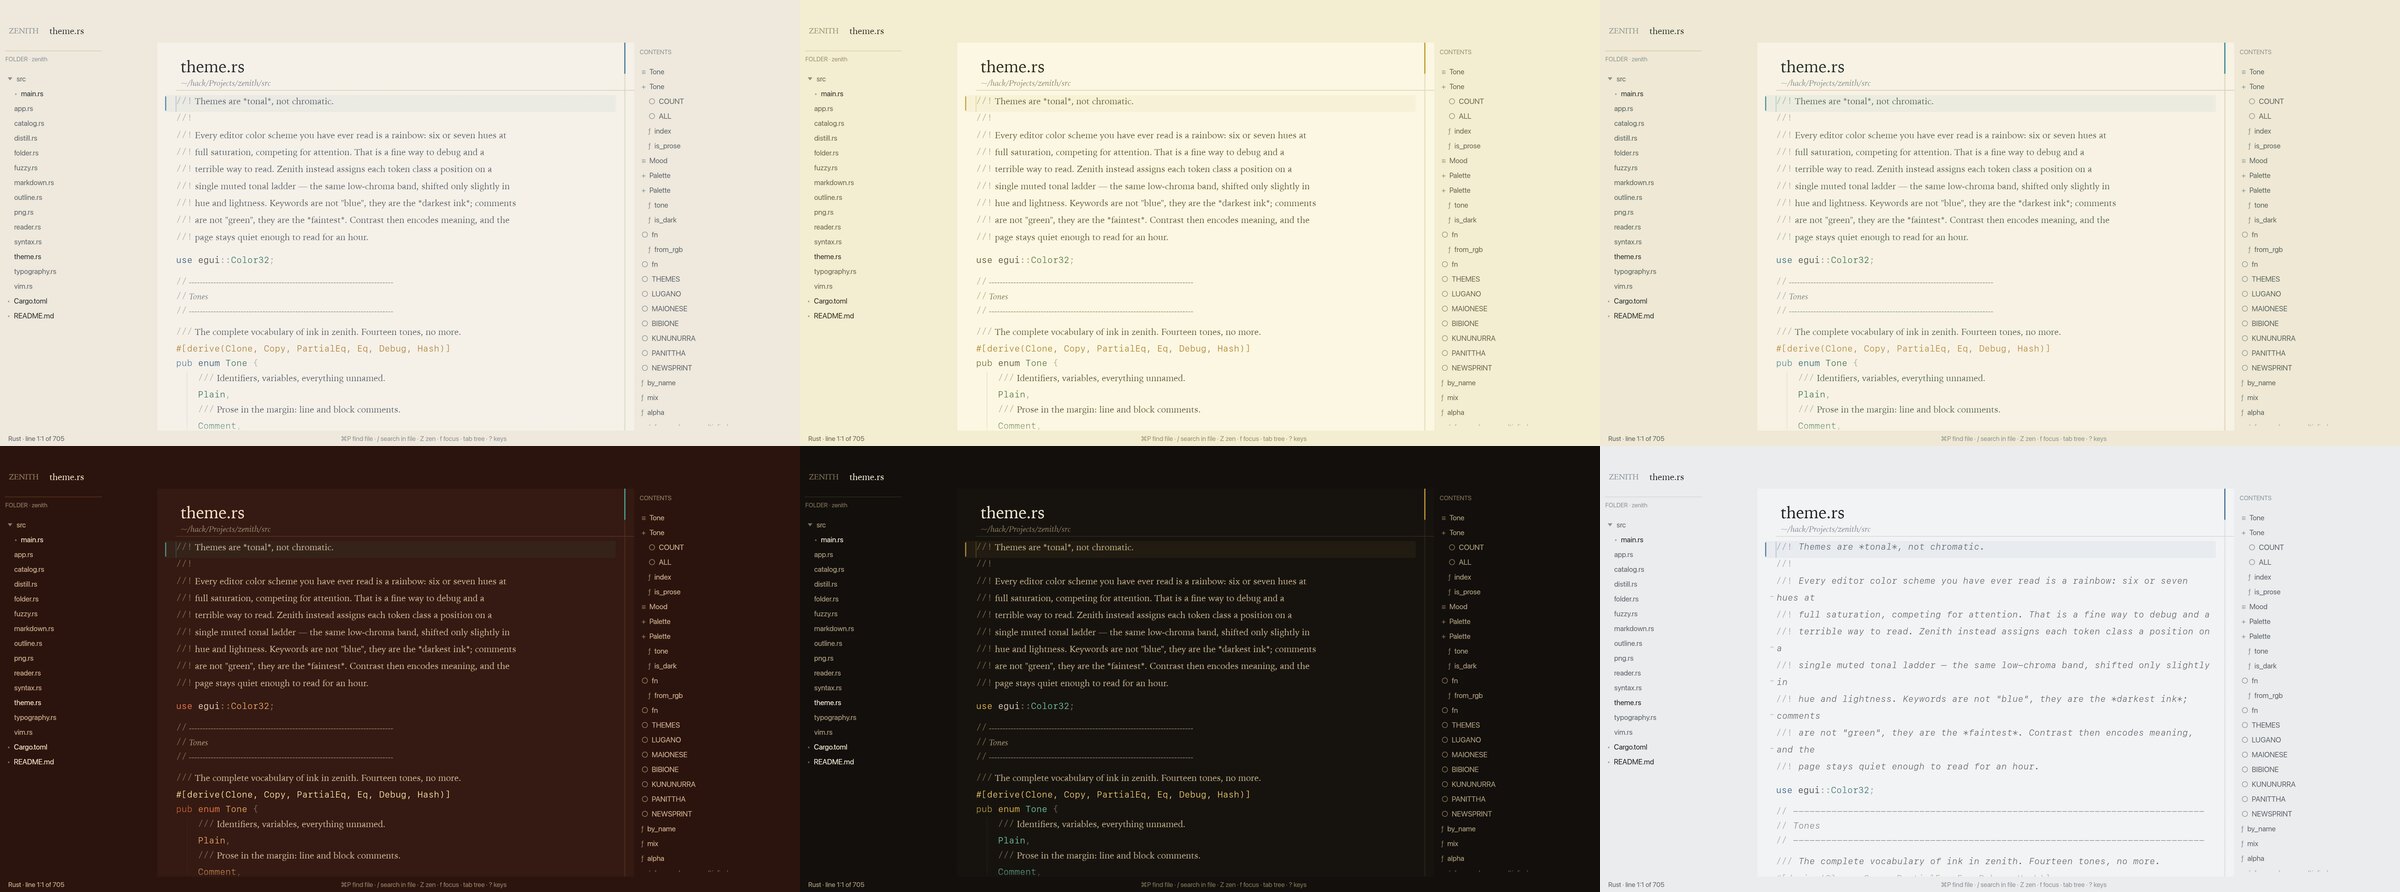The height and width of the screenshot is (892, 2400).
Task: Click struct icon beside Mood in black window
Action: point(1444,607)
